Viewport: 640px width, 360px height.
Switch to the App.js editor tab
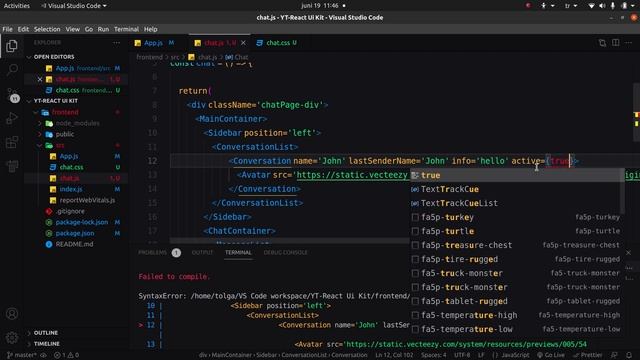154,43
